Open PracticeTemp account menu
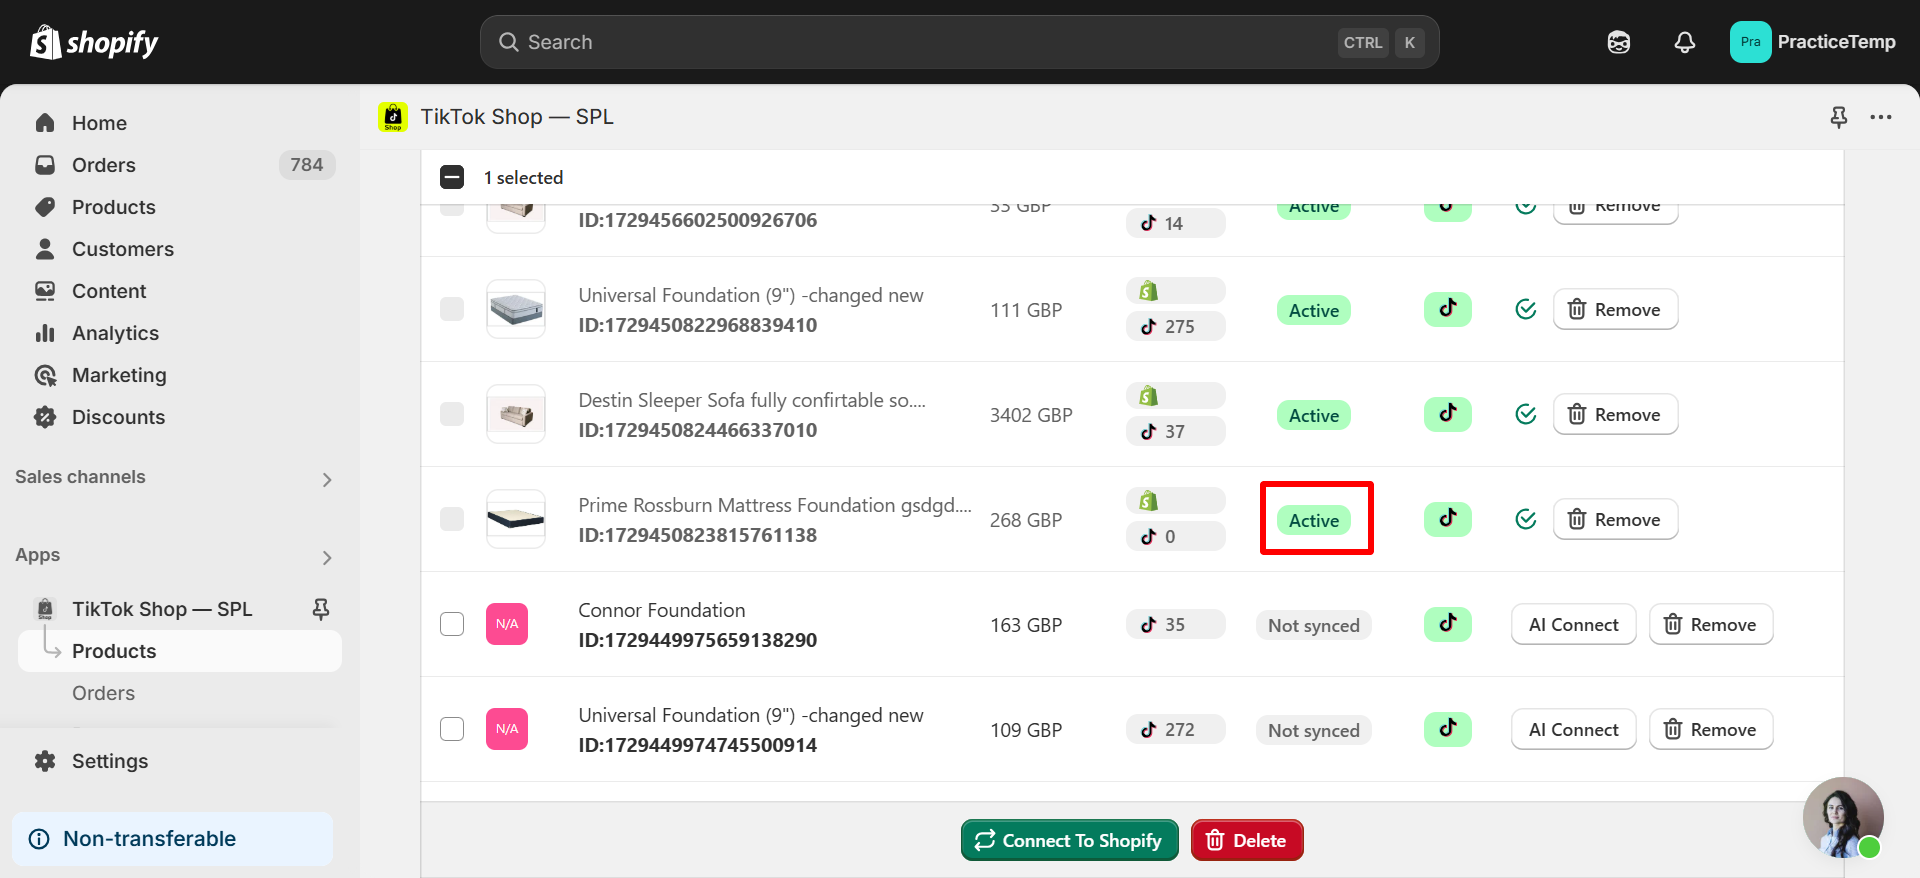1920x878 pixels. pyautogui.click(x=1812, y=42)
